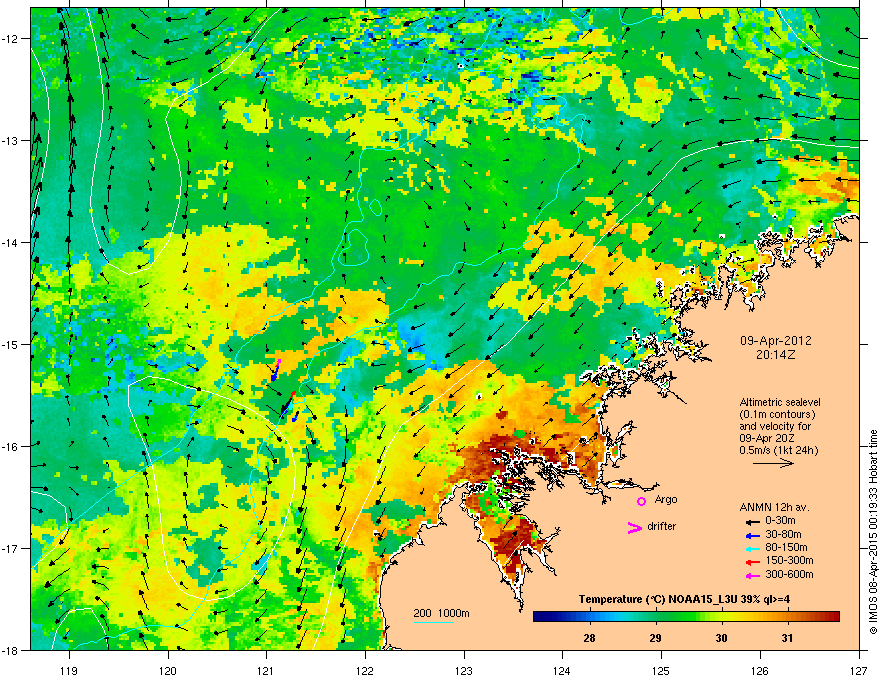The width and height of the screenshot is (880, 680).
Task: Click the 0.5m/s velocity scale arrow
Action: pyautogui.click(x=773, y=463)
